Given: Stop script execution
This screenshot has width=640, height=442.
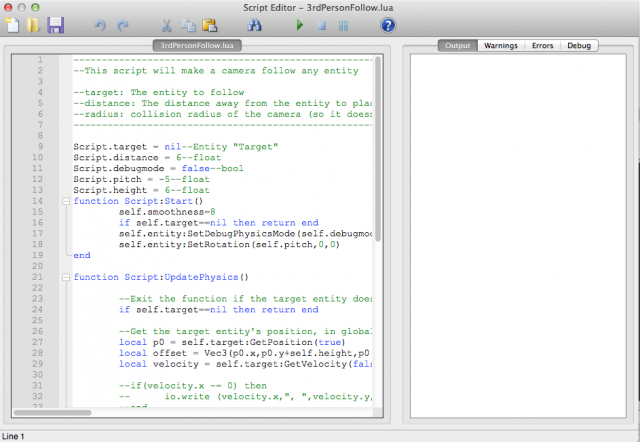Looking at the screenshot, I should (x=321, y=25).
